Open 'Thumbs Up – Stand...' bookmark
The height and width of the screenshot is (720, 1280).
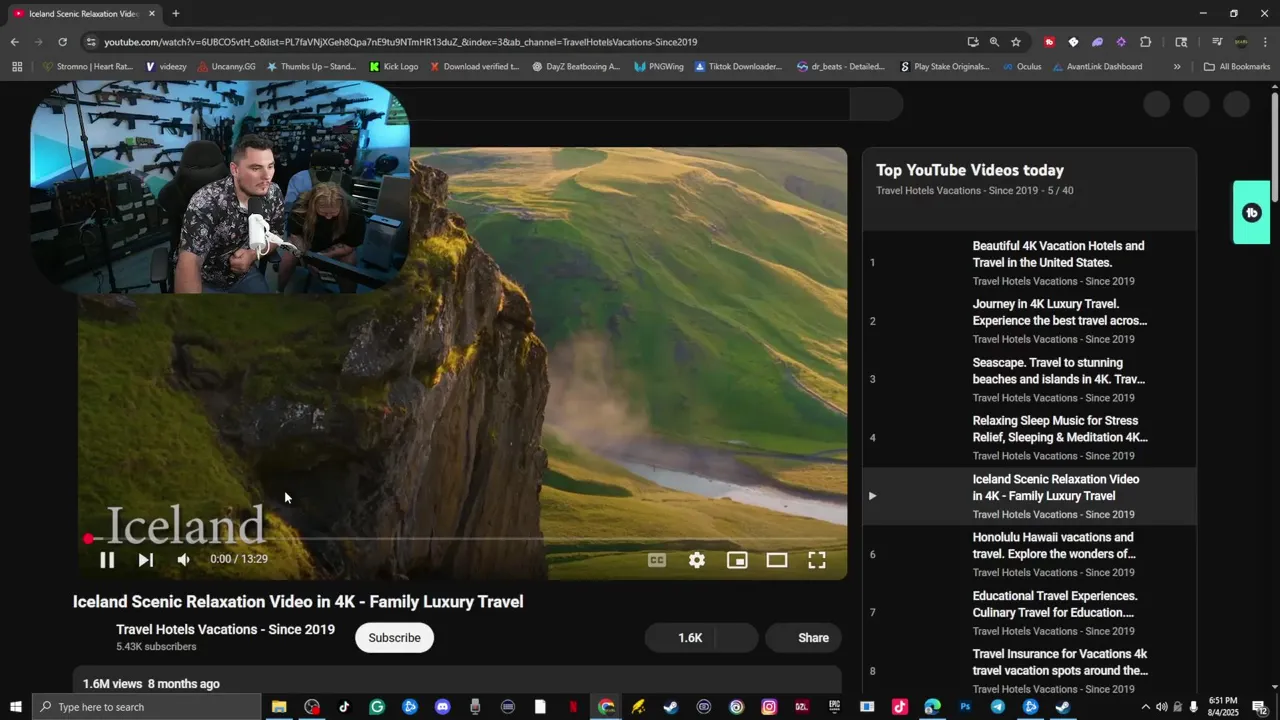pos(311,67)
